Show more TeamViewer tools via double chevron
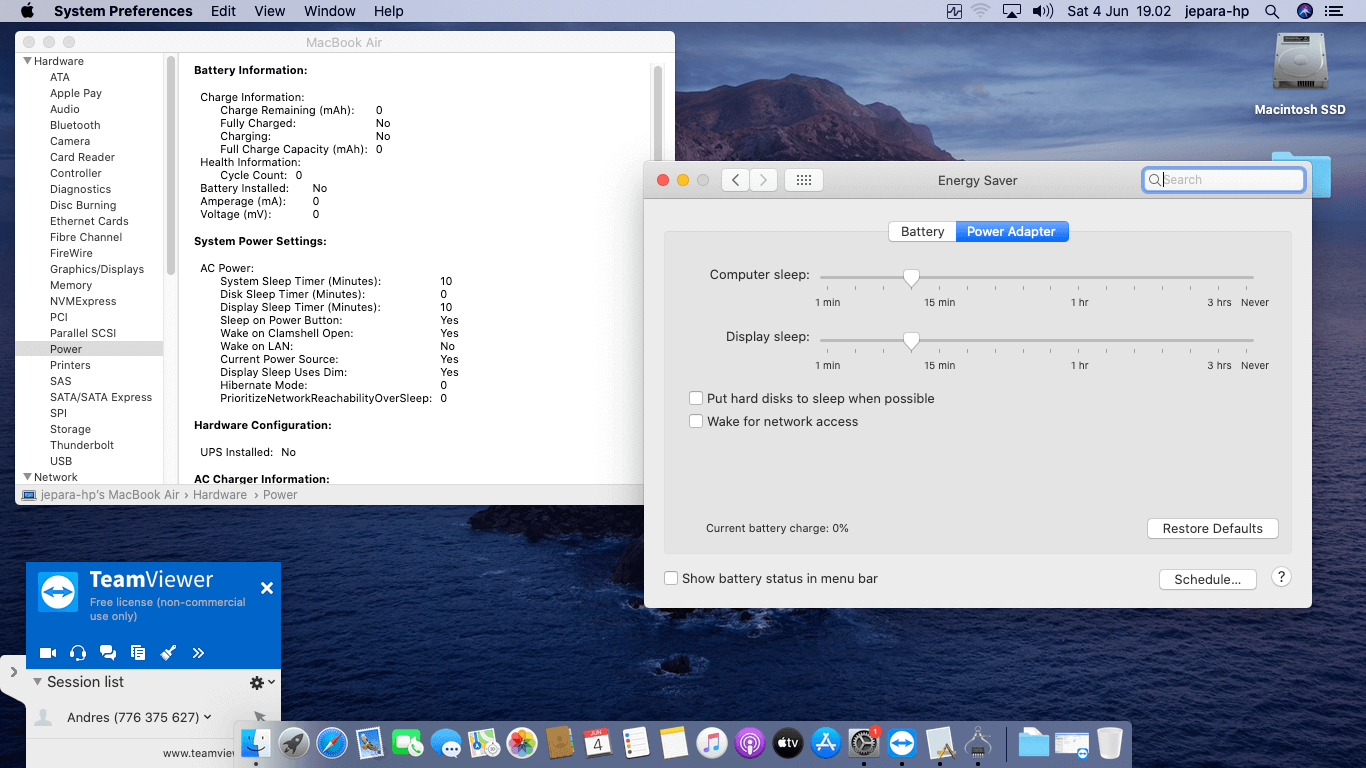 pos(198,653)
